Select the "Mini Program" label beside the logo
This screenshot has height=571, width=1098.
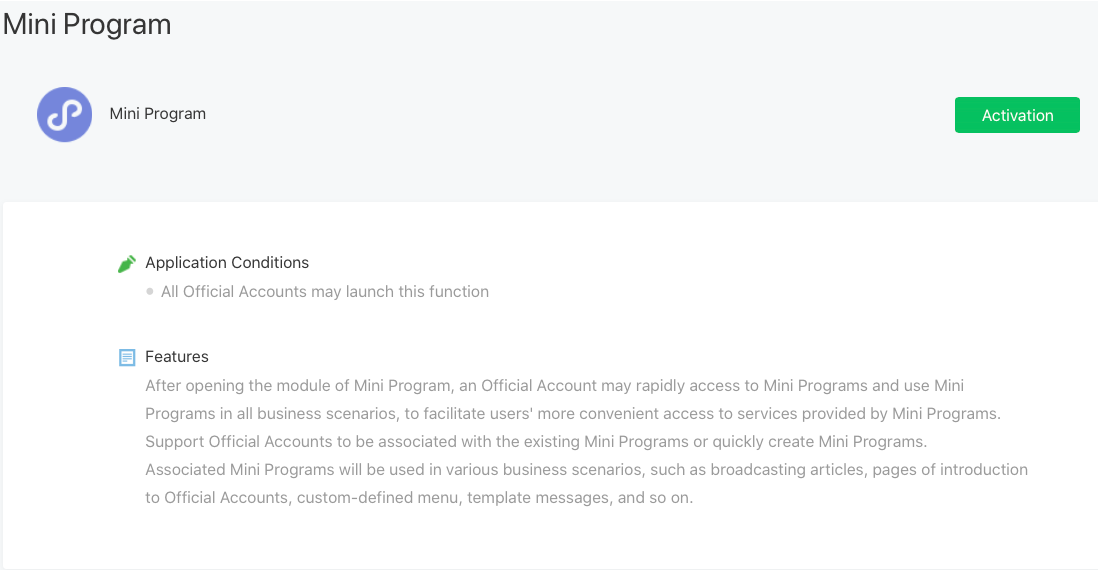pyautogui.click(x=158, y=114)
